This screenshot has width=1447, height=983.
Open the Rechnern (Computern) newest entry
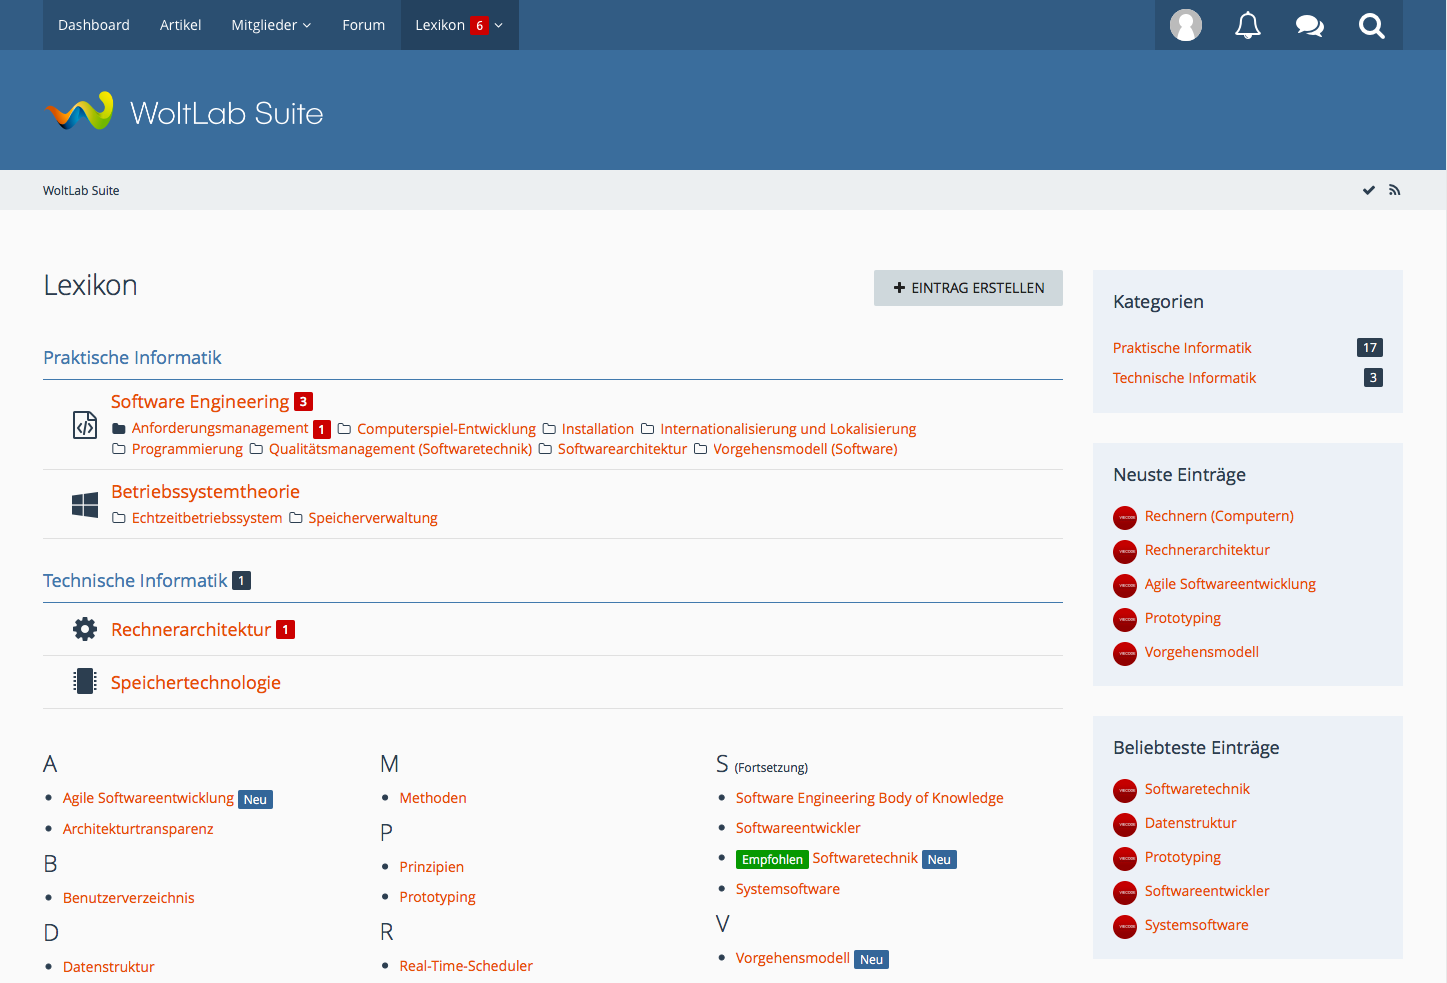pos(1219,516)
